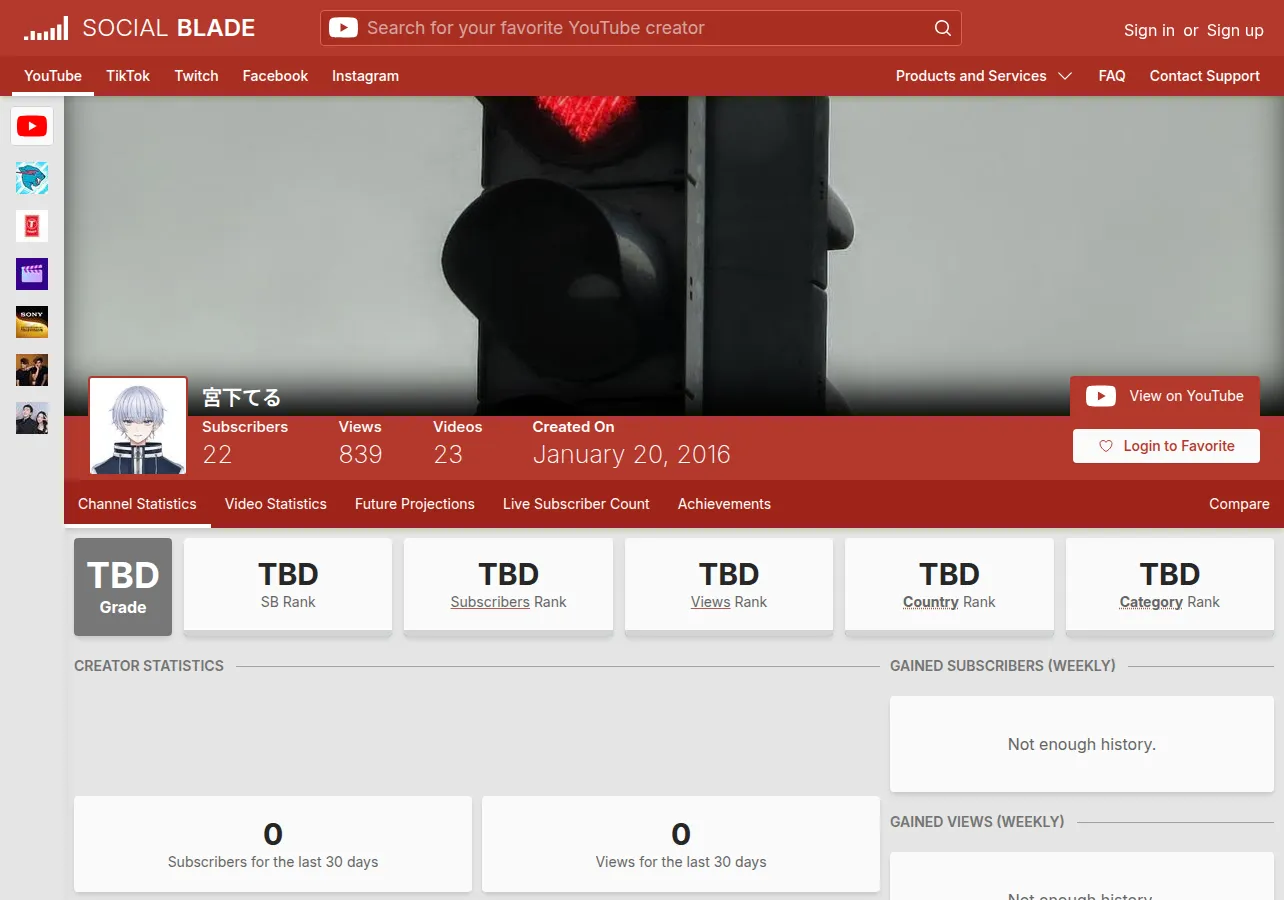
Task: Click the views count 839
Action: 361,455
